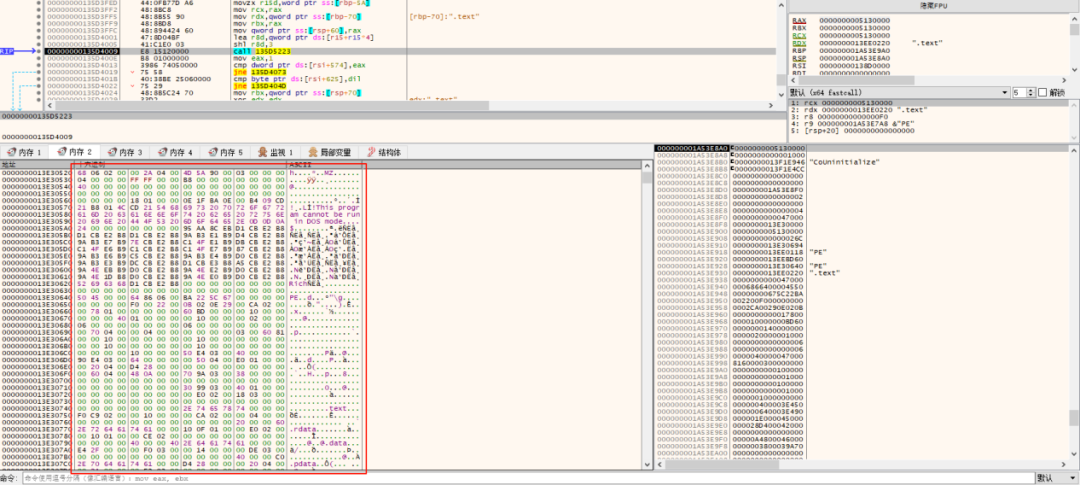The width and height of the screenshot is (1080, 485).
Task: Open the 内存 5 tab
Action: [227, 152]
